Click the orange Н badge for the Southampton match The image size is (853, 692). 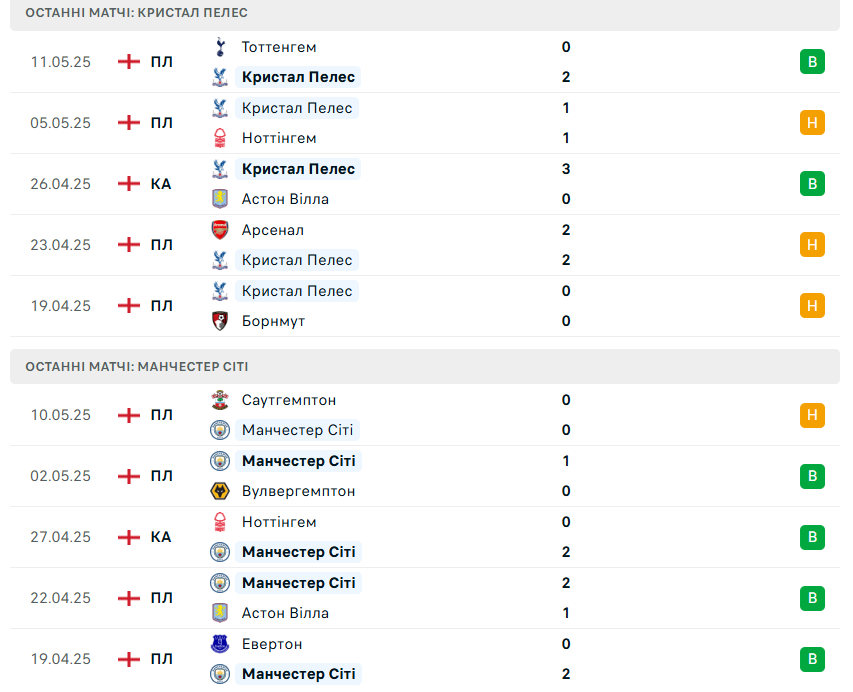pyautogui.click(x=812, y=415)
